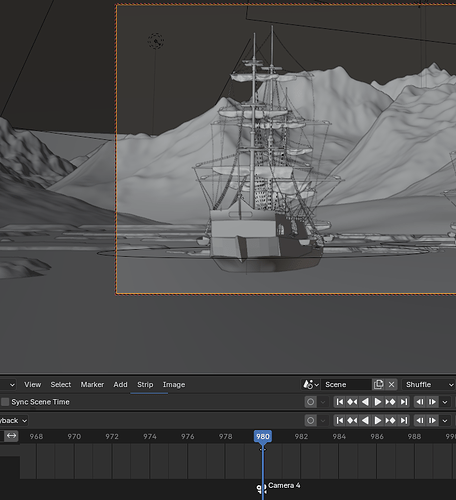The width and height of the screenshot is (456, 500).
Task: Jump to next keyframe in Sync Scene Time row
Action: (390, 402)
